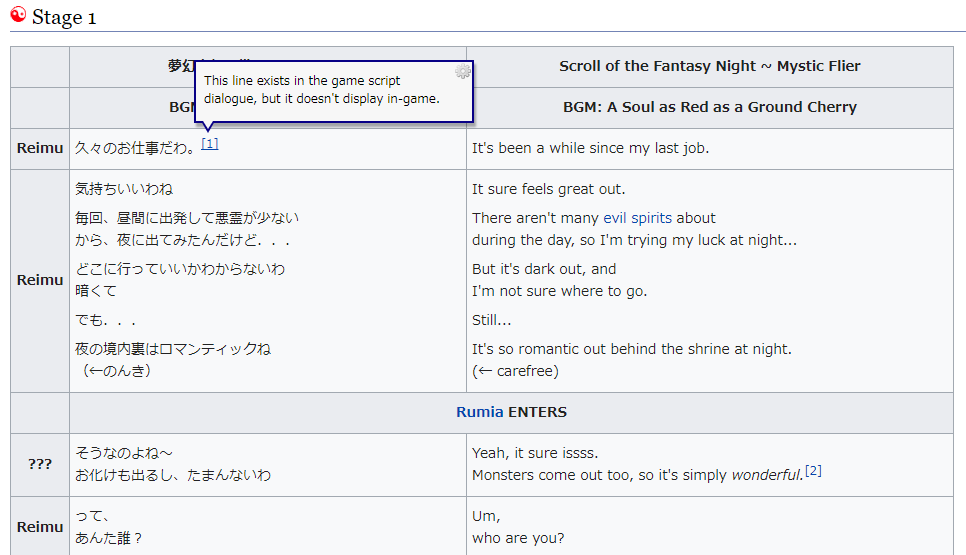Click the red yin-yang orb icon beside Stage 1
This screenshot has height=555, width=966.
point(18,14)
